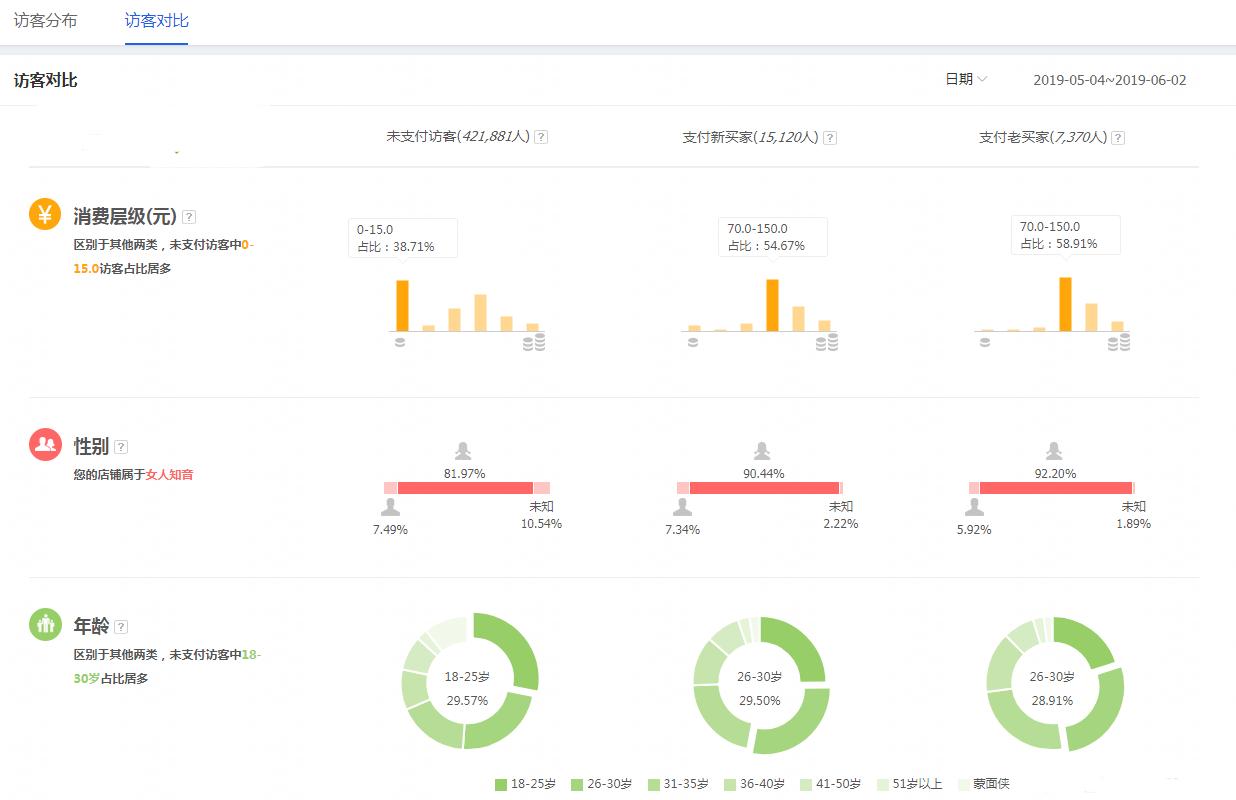The width and height of the screenshot is (1236, 800).
Task: Toggle 18-25岁 legend item
Action: coord(525,784)
